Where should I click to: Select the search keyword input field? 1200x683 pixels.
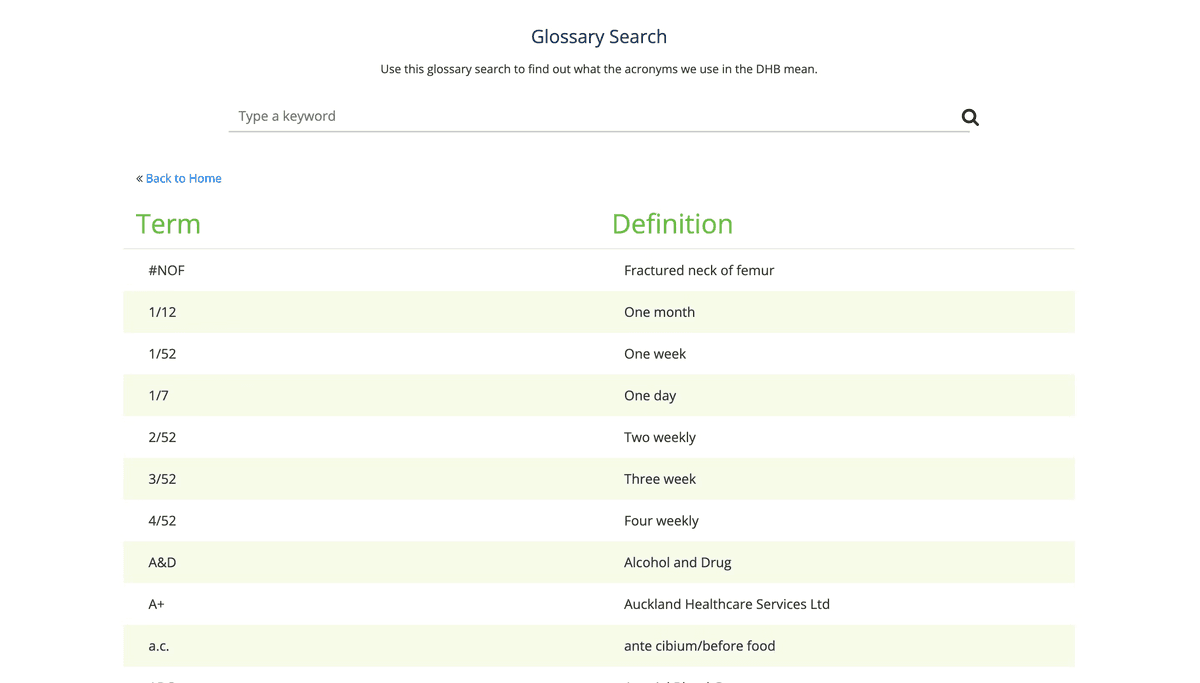click(x=500, y=115)
